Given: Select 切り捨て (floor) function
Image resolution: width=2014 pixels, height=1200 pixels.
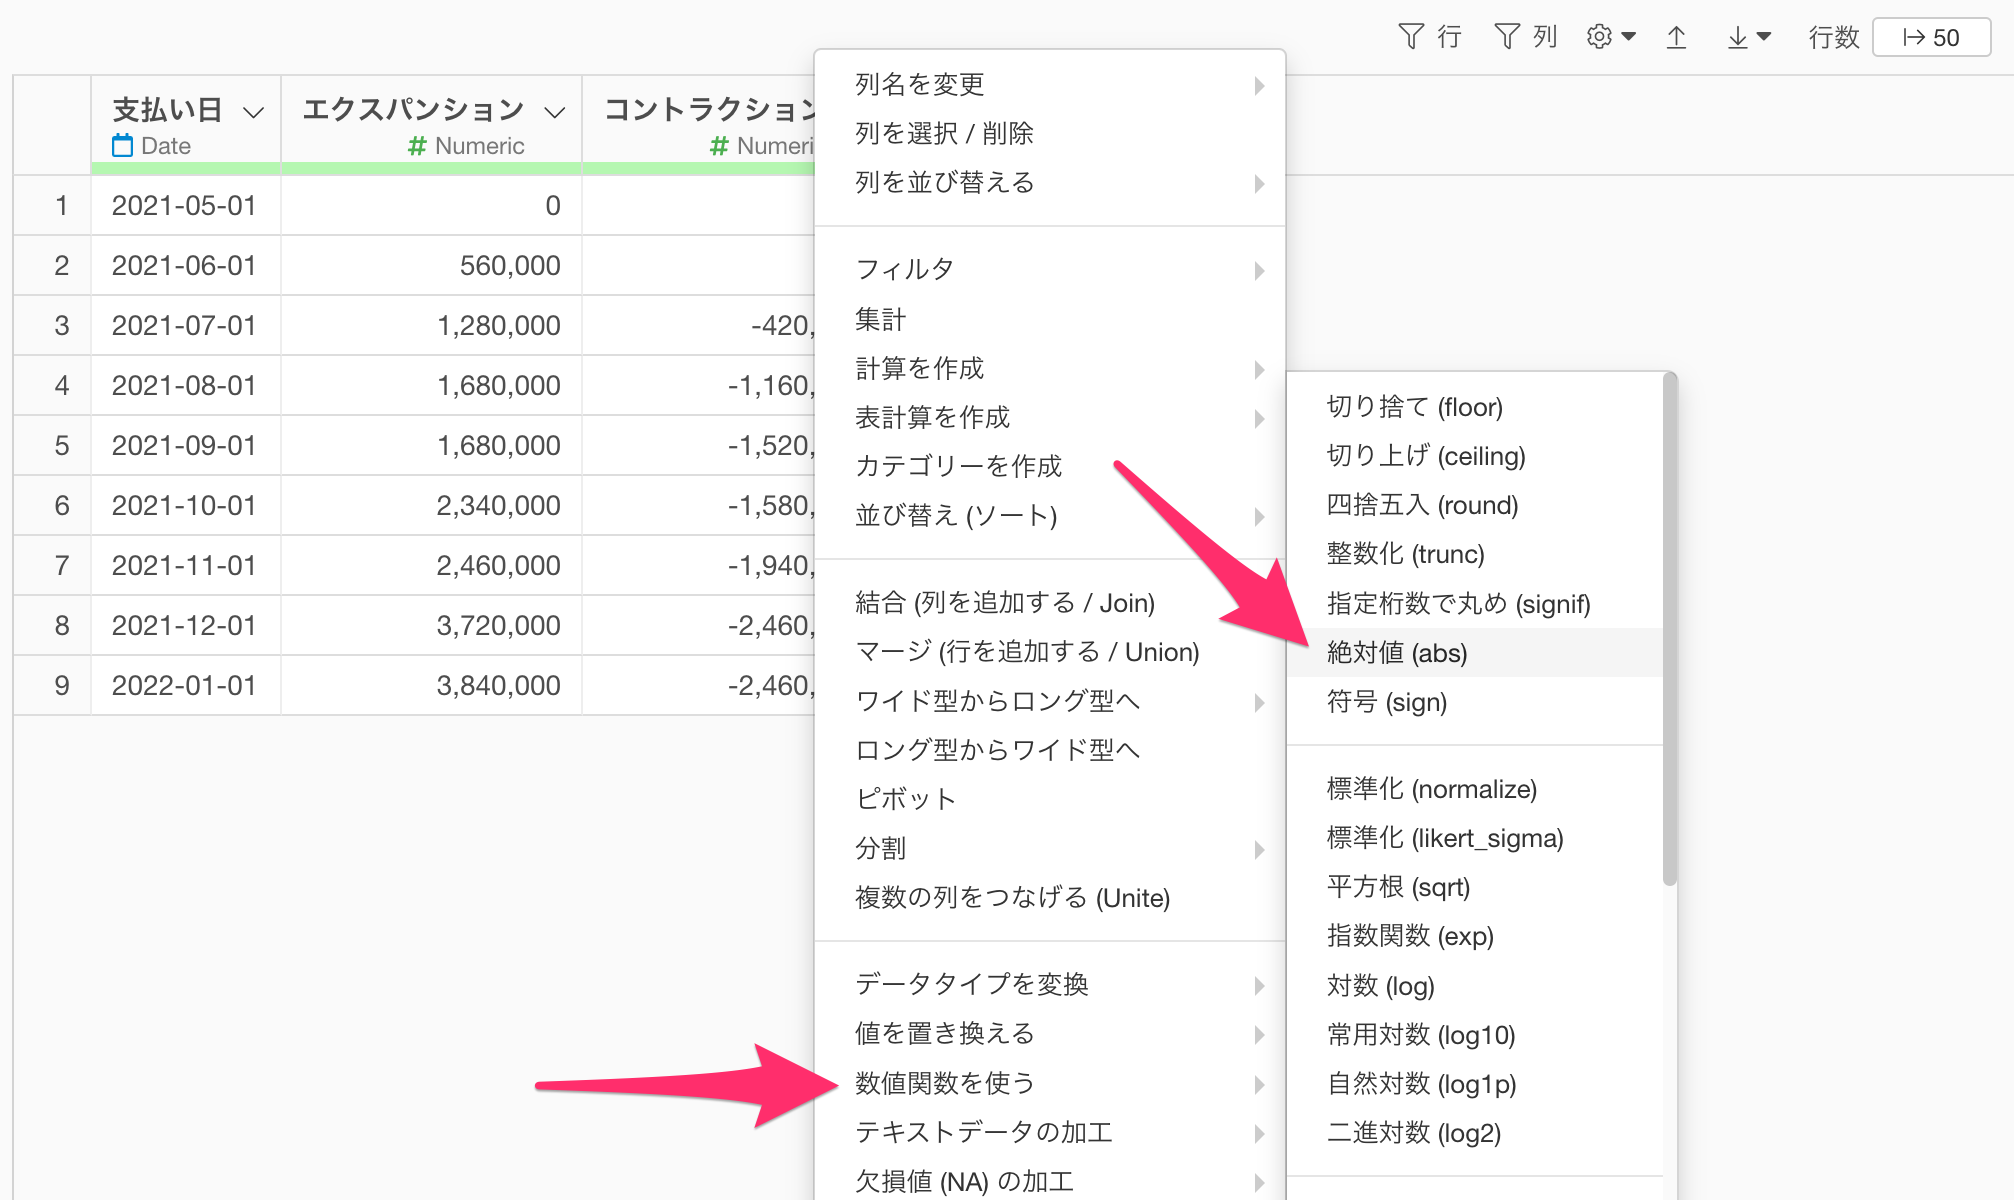Looking at the screenshot, I should coord(1475,407).
